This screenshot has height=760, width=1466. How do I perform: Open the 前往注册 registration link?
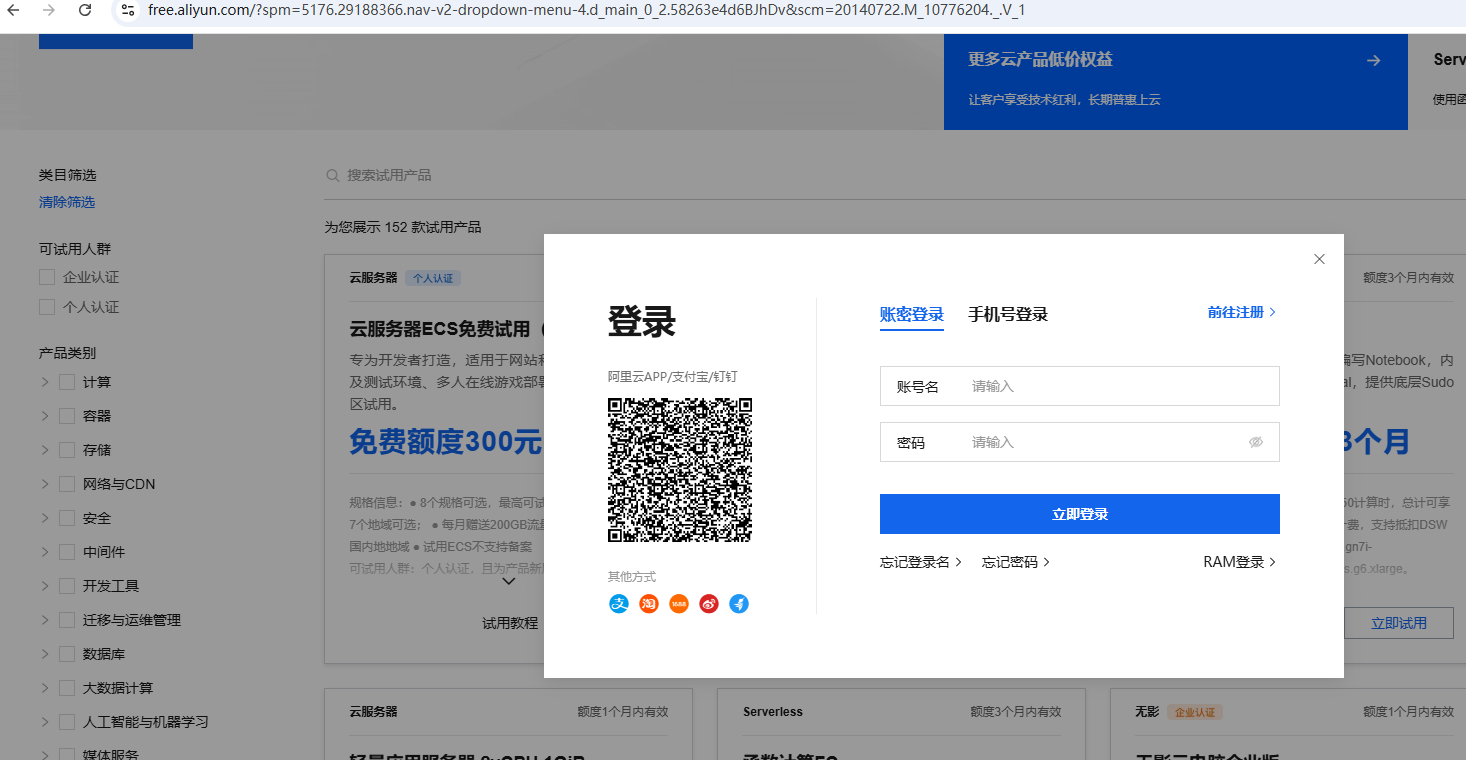click(x=1241, y=312)
